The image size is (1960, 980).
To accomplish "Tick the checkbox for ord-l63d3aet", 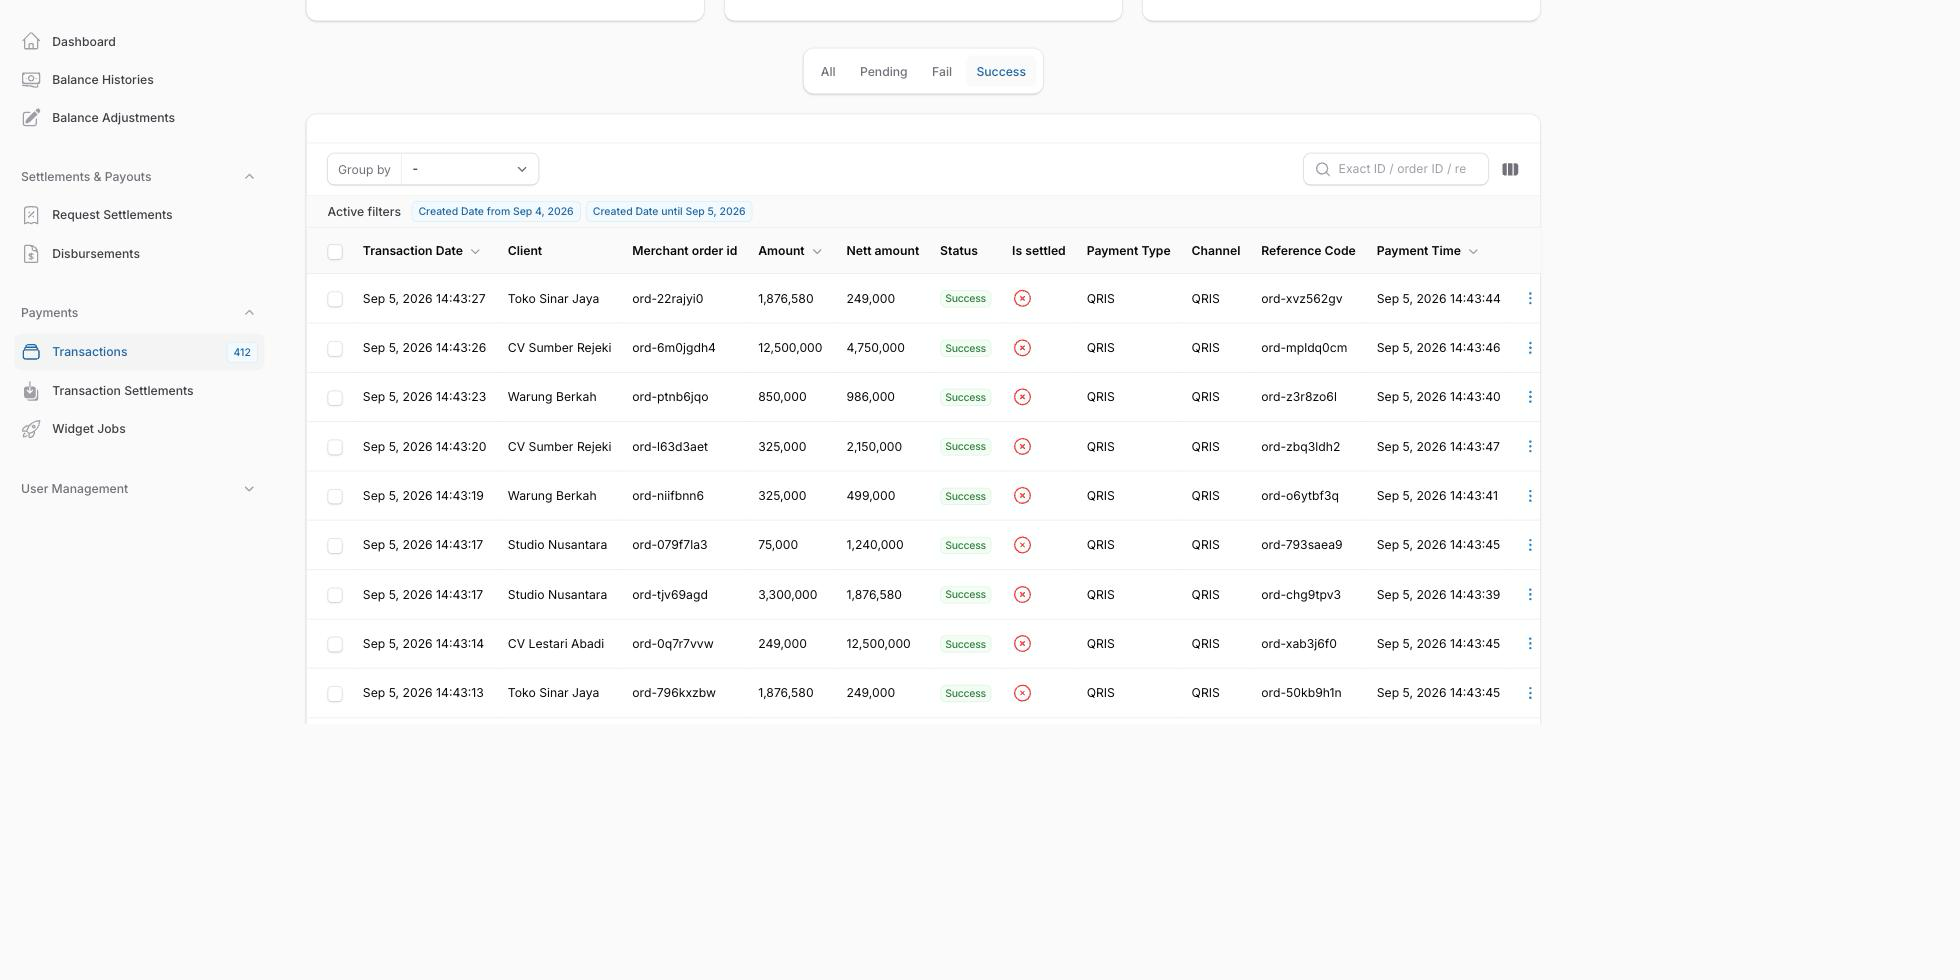I will coord(335,447).
